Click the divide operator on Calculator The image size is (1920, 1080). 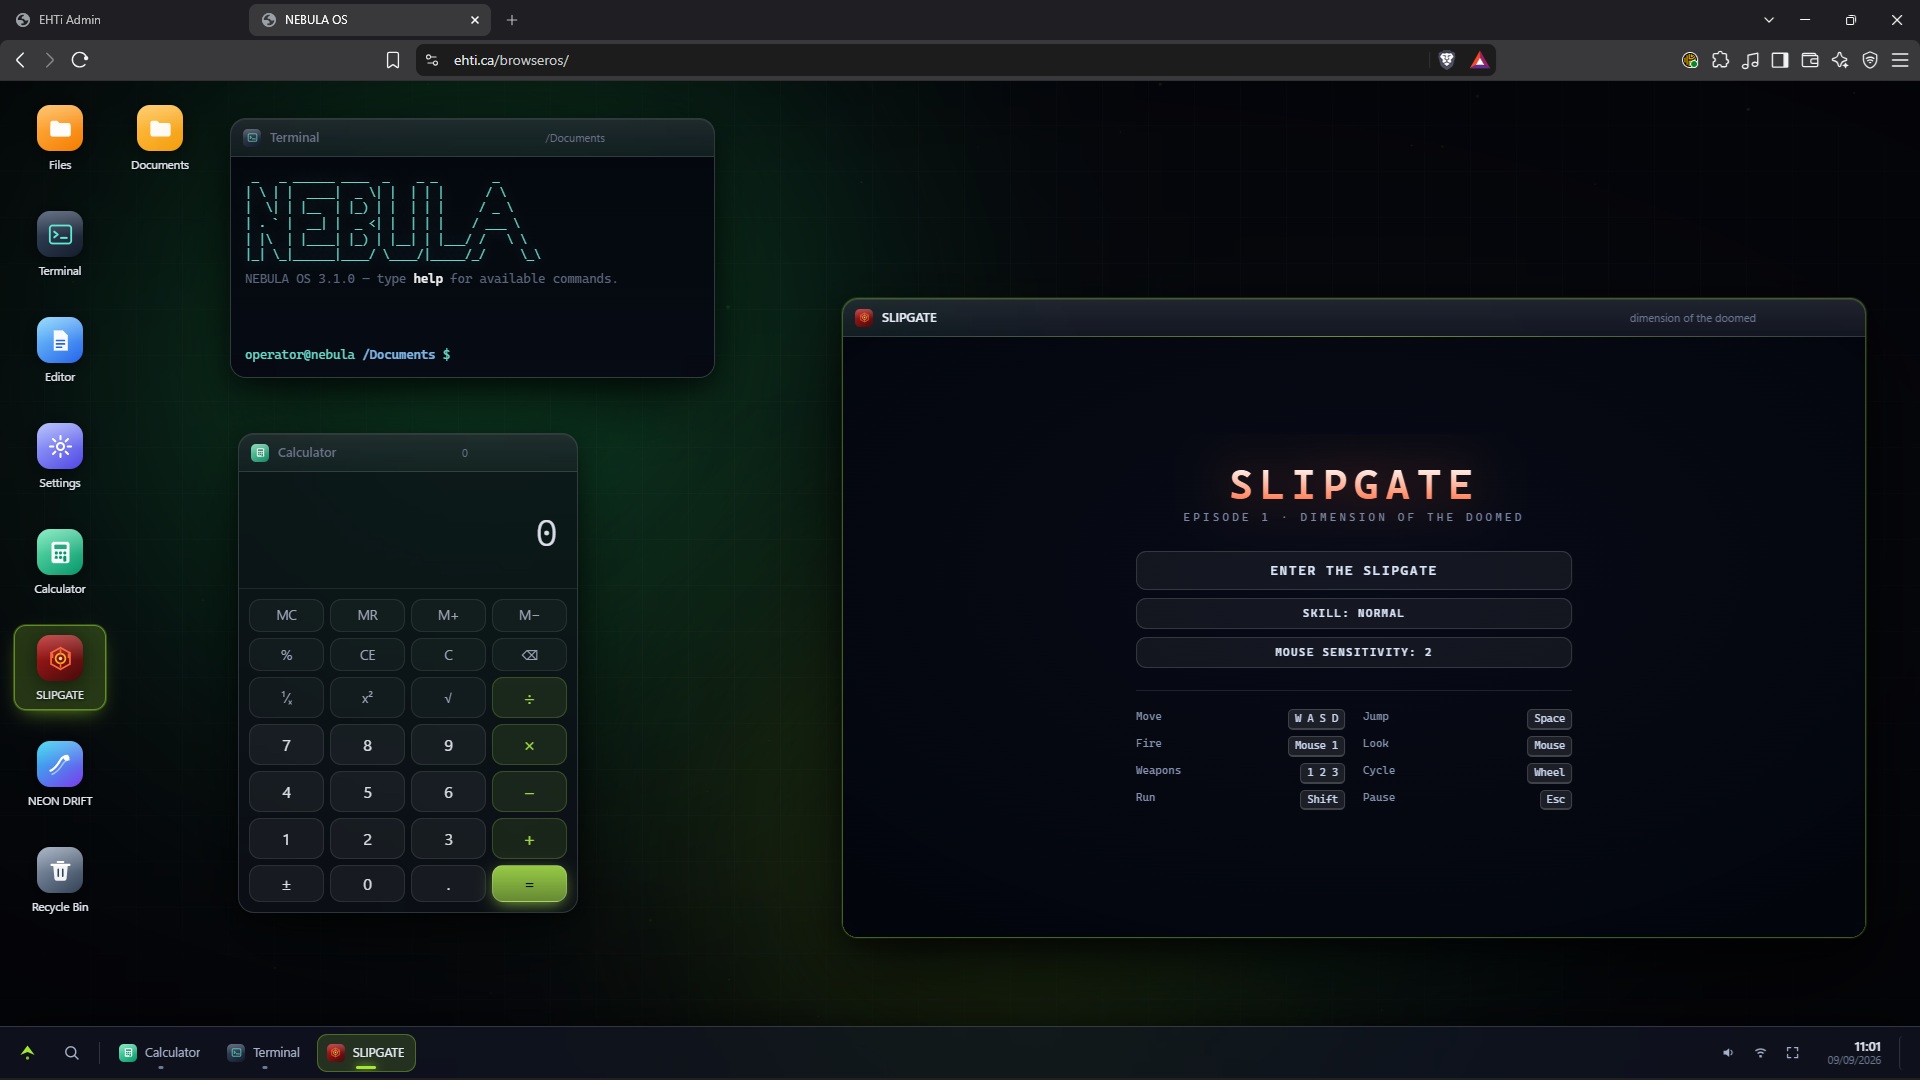529,698
